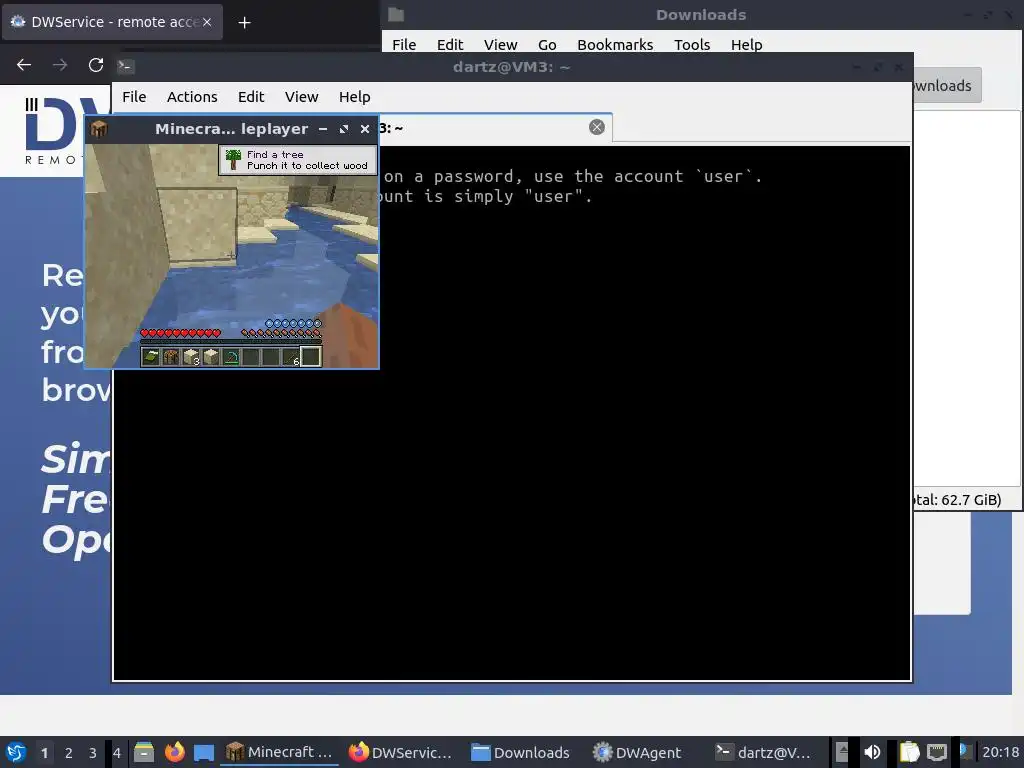This screenshot has height=768, width=1024.
Task: Select the map item in Minecraft hotbar
Action: [151, 357]
